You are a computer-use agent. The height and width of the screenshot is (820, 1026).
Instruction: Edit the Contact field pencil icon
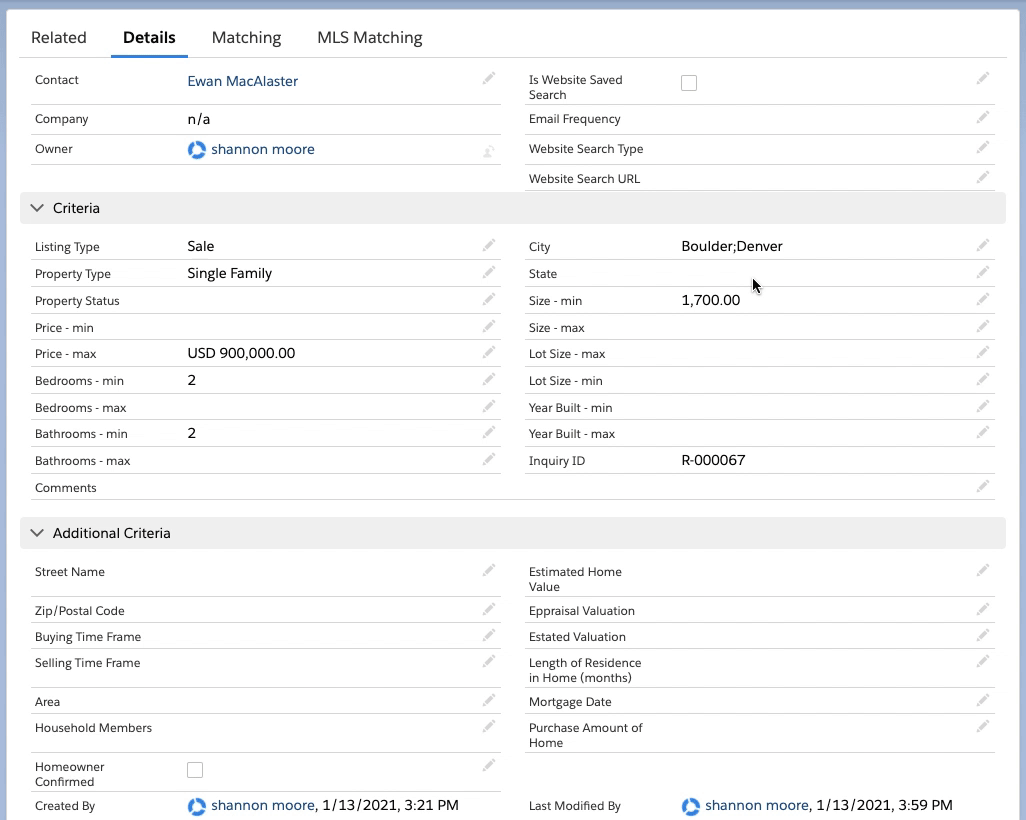[489, 79]
